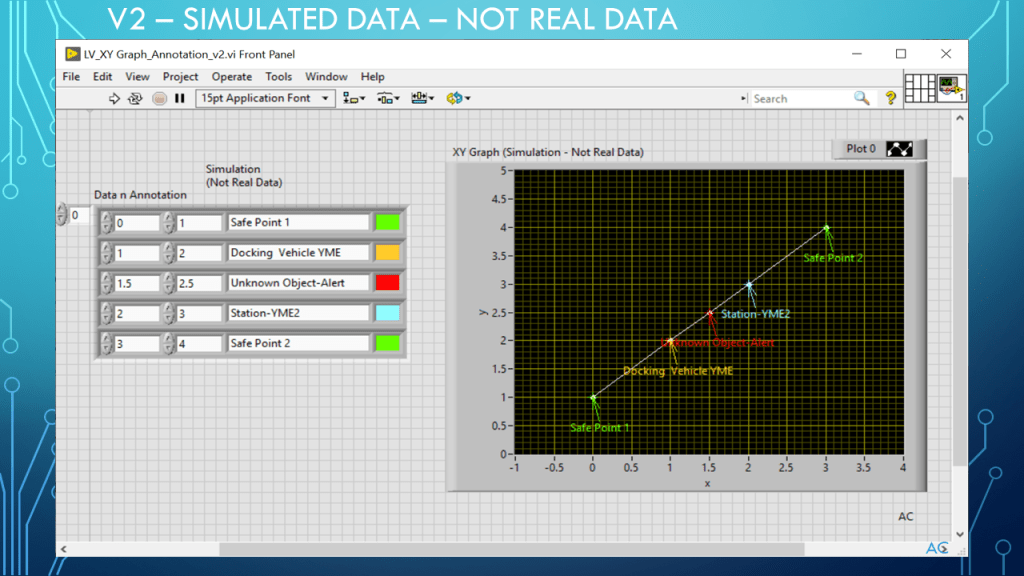The width and height of the screenshot is (1024, 576).
Task: Click the red Unknown Object-Alert color box
Action: click(x=387, y=283)
